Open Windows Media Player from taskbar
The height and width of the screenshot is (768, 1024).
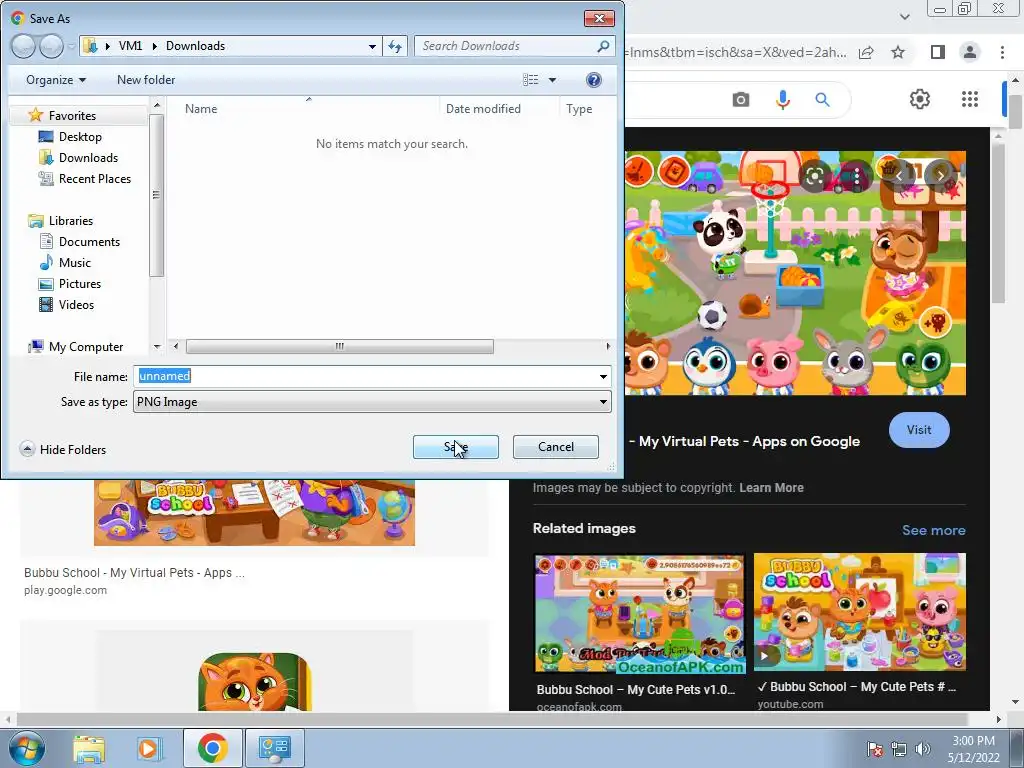pyautogui.click(x=149, y=748)
